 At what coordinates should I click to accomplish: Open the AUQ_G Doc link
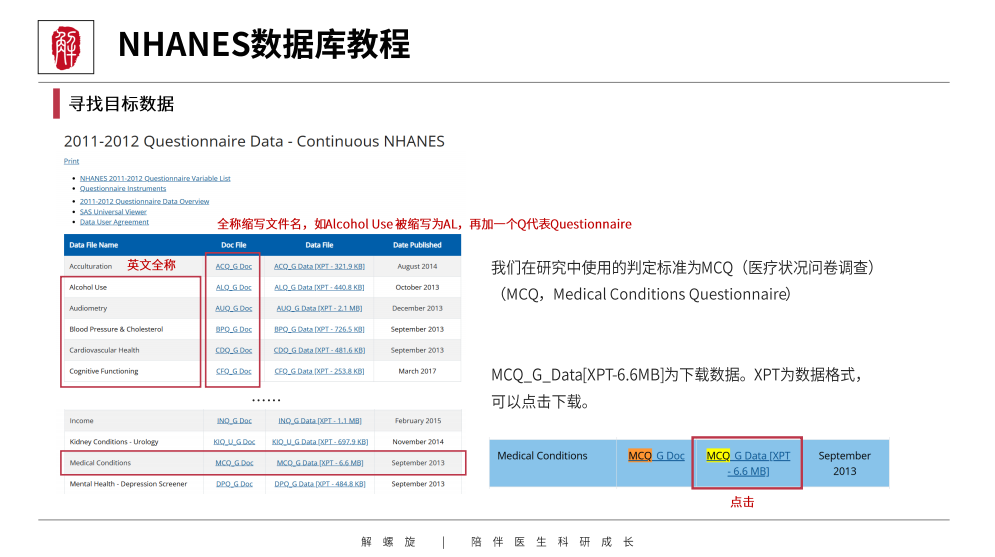coord(234,308)
